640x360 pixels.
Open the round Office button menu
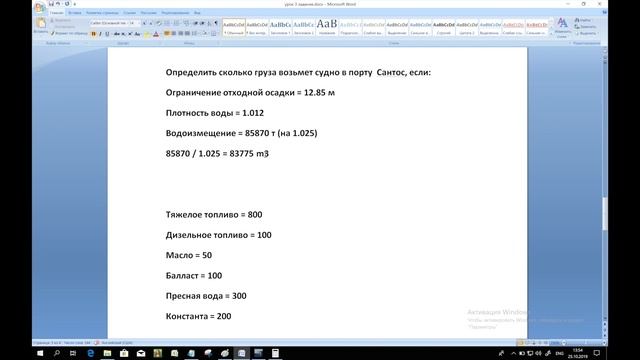(x=40, y=7)
